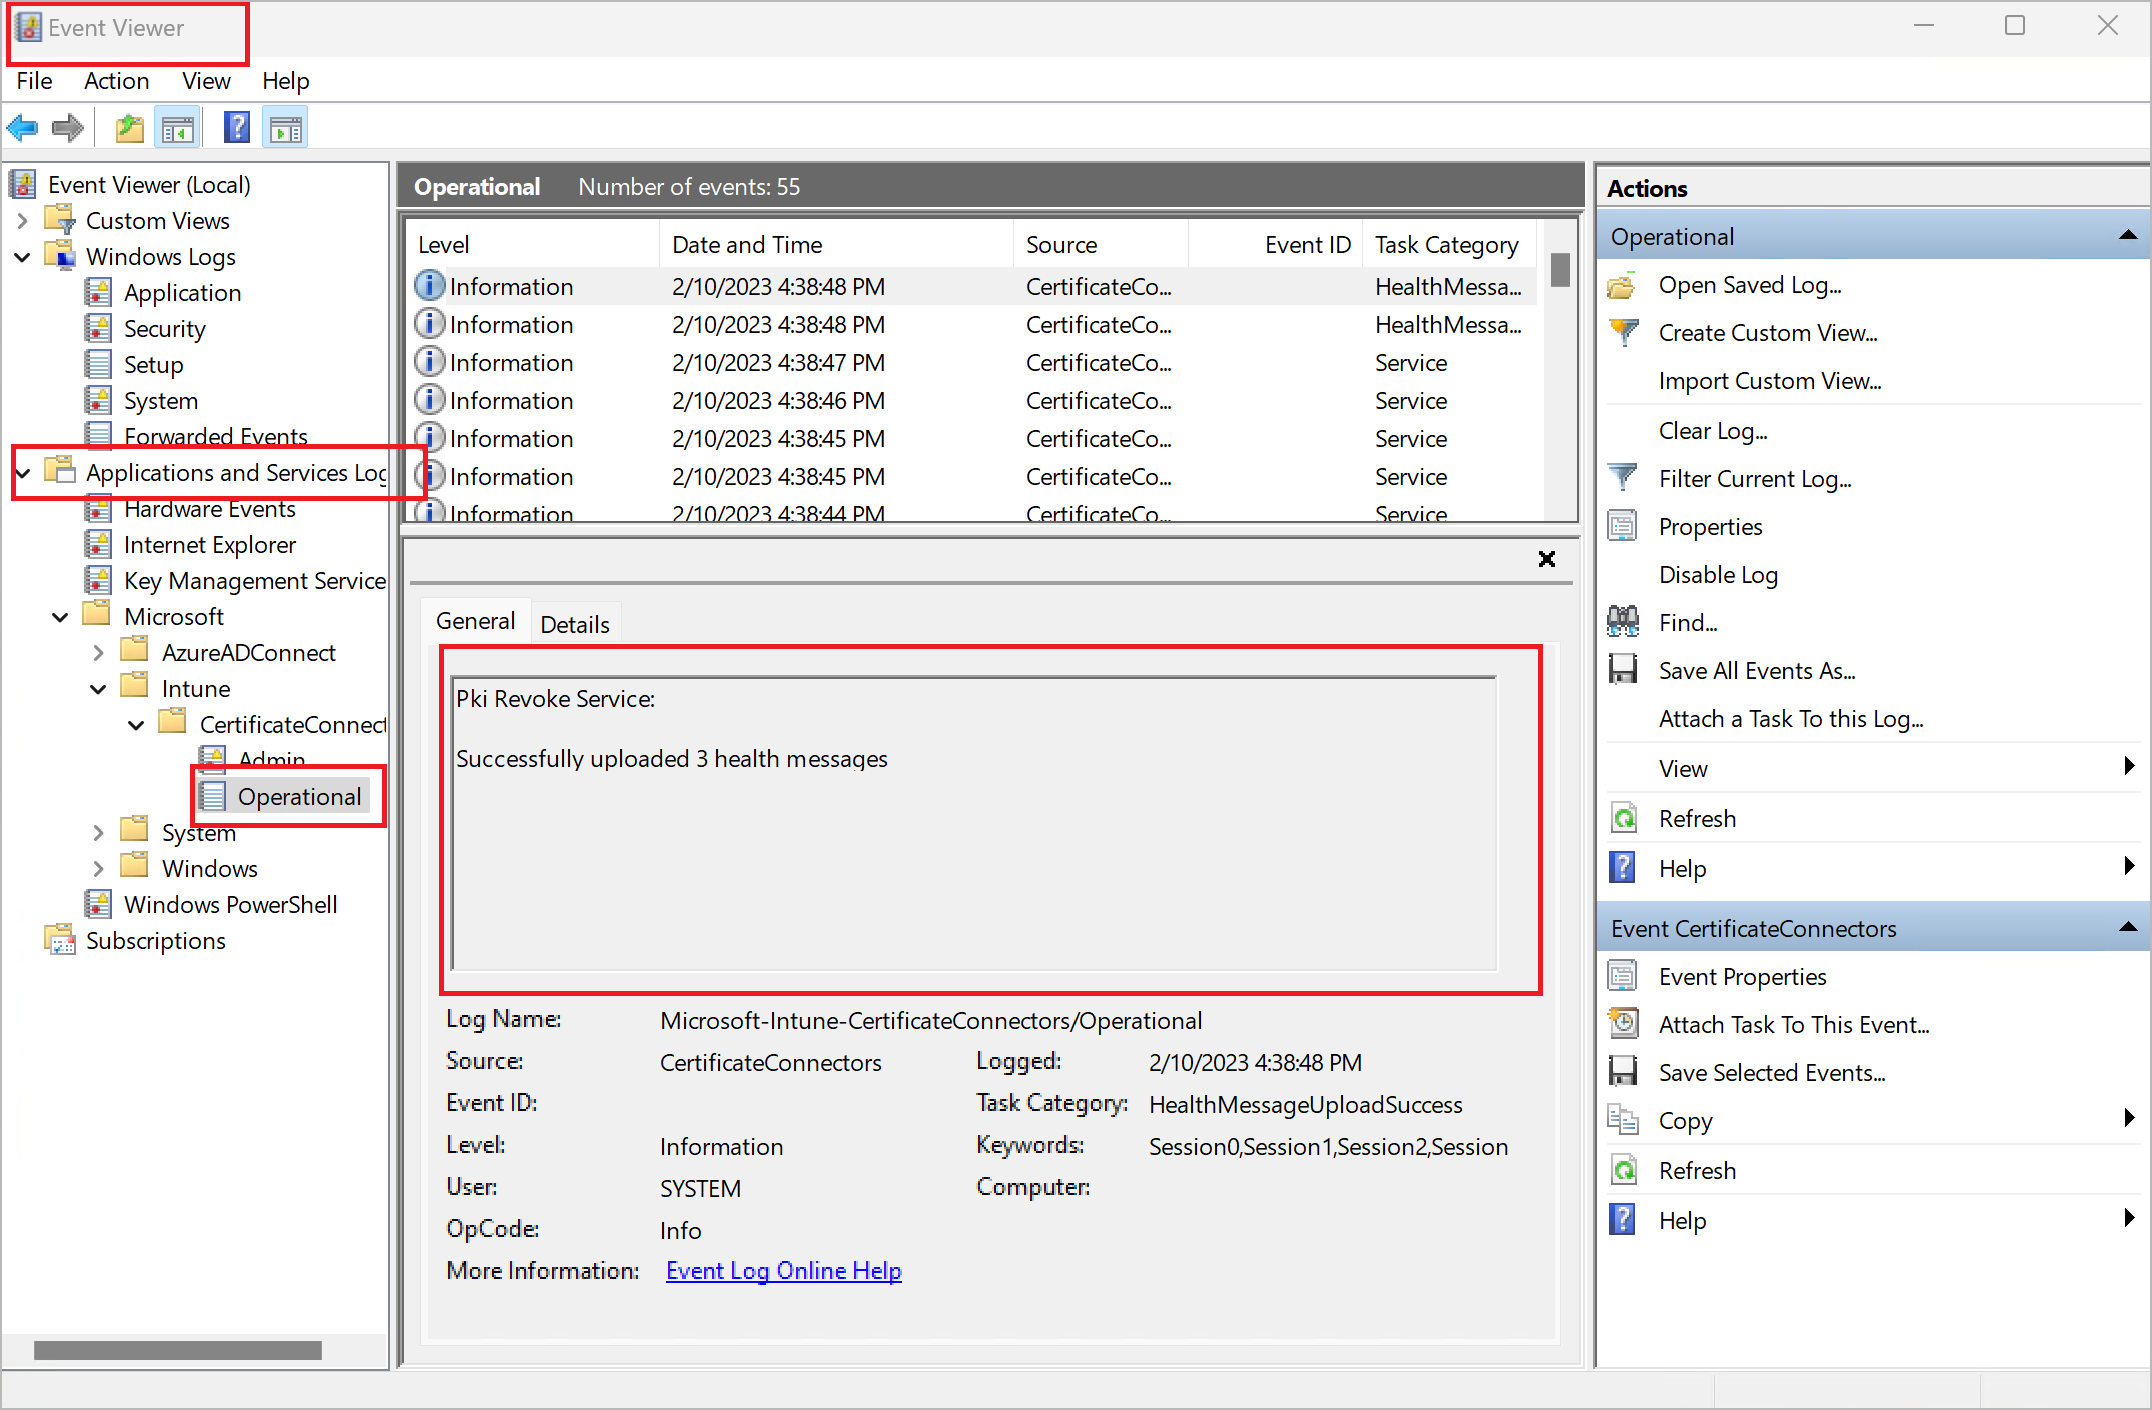Click the Find binoculars icon

(1622, 623)
